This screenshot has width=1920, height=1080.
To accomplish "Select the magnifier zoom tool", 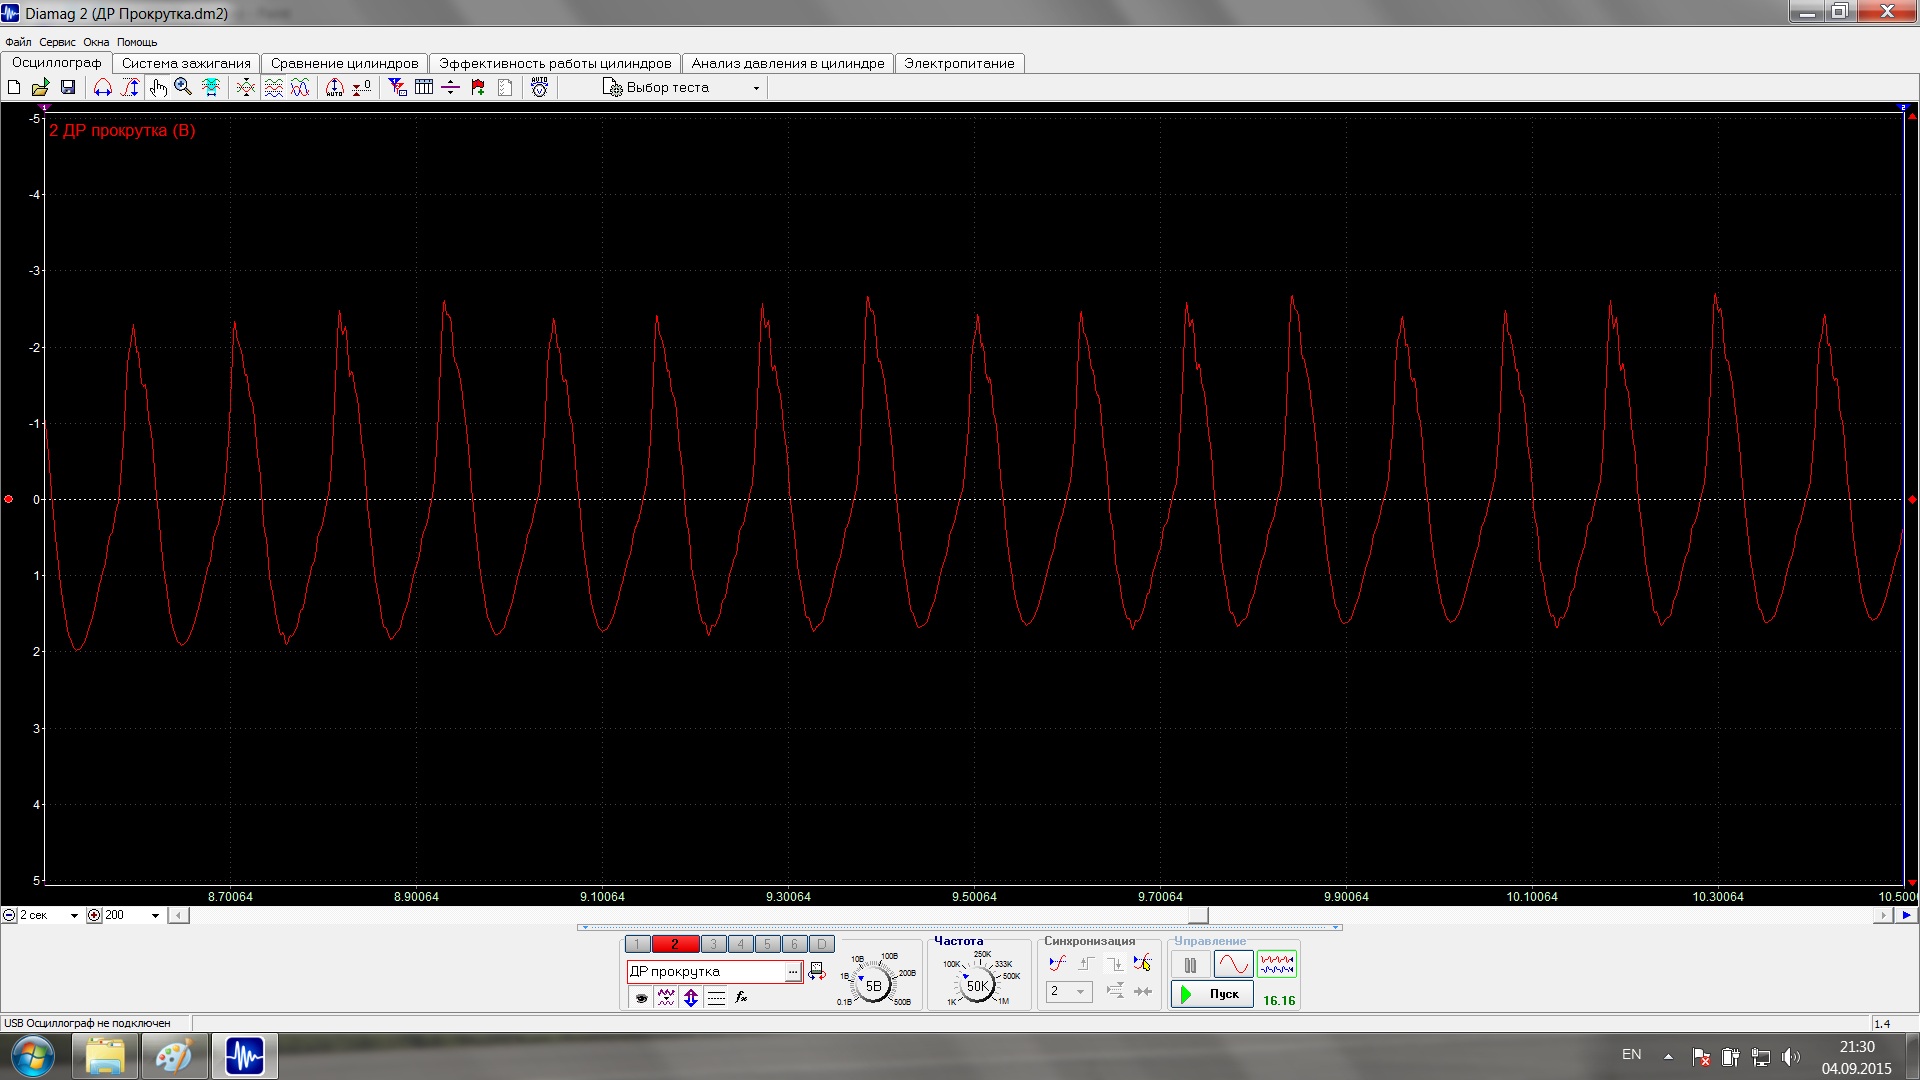I will (x=183, y=88).
